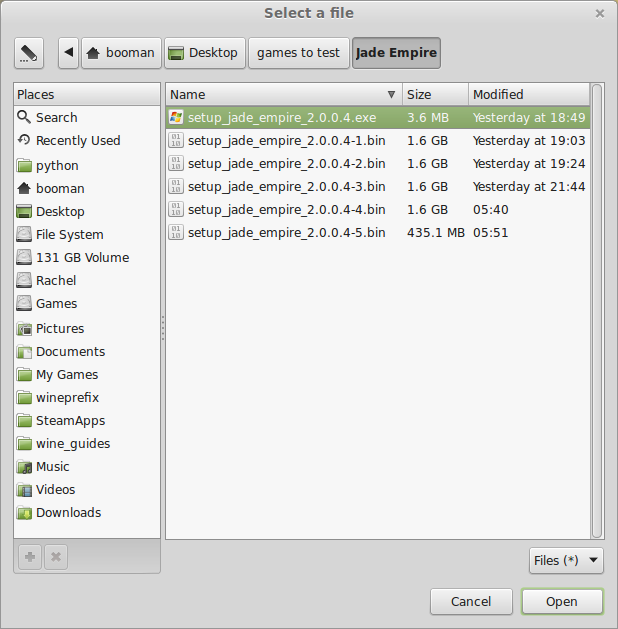Image resolution: width=618 pixels, height=629 pixels.
Task: Open the Rachel drive
Action: [87, 280]
